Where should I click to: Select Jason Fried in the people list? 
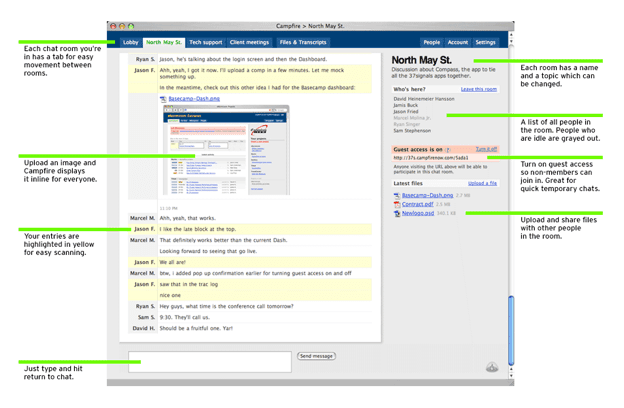[406, 111]
